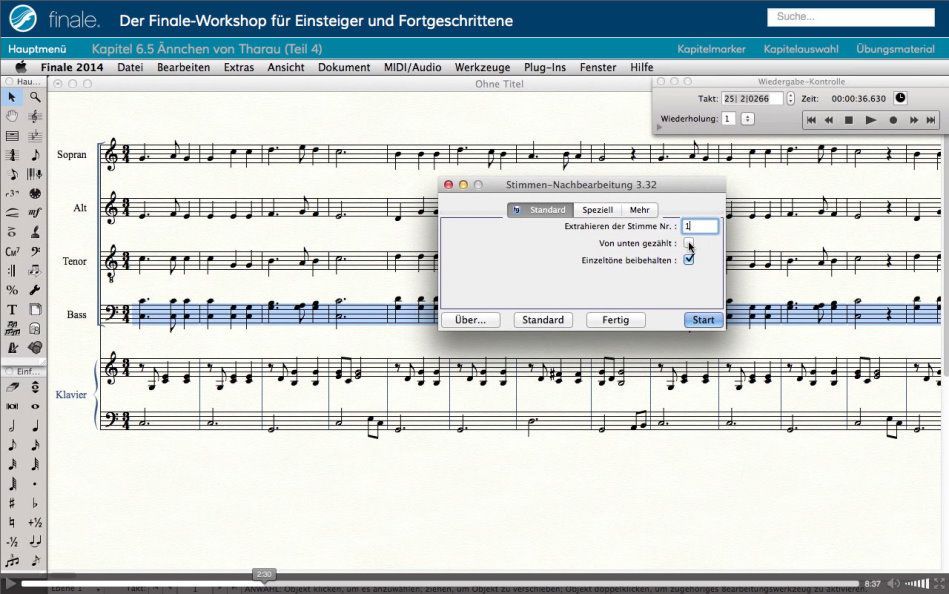Click the Standard button at dialog bottom

543,320
